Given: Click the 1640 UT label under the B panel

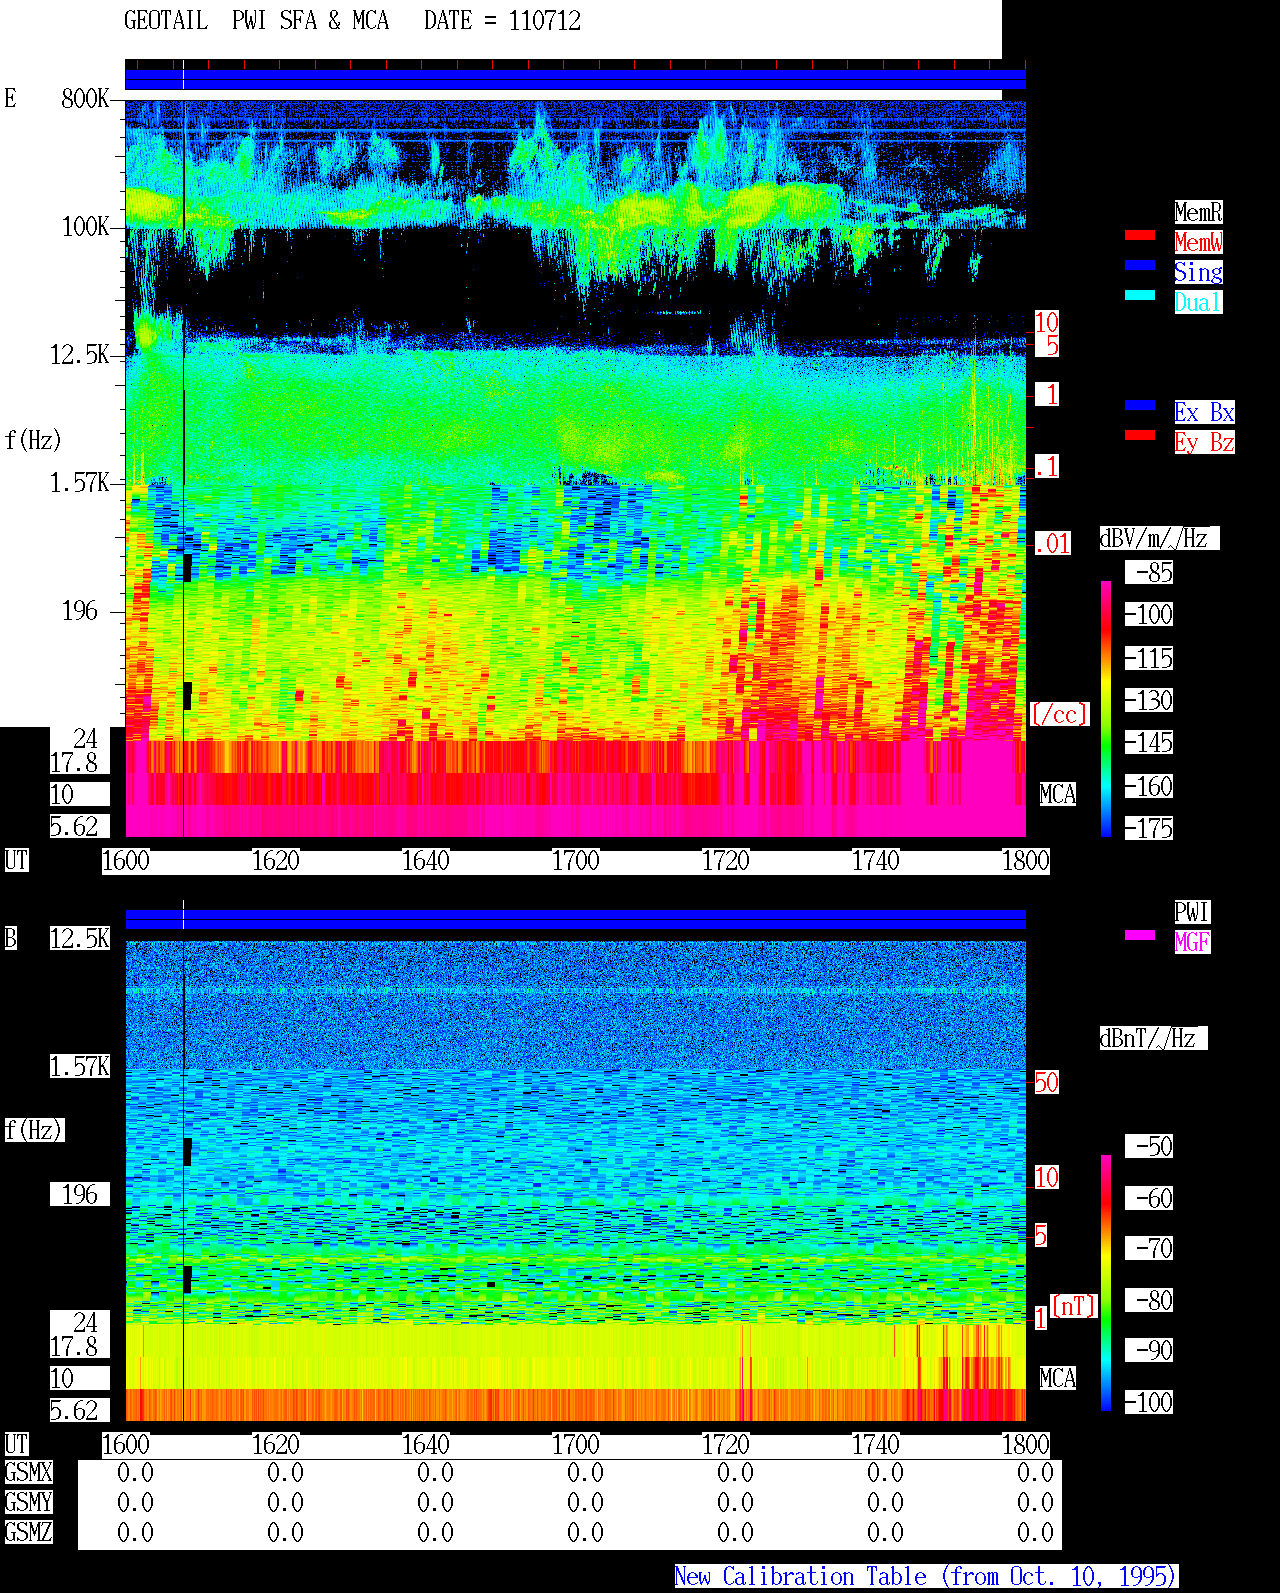Looking at the screenshot, I should 426,1444.
